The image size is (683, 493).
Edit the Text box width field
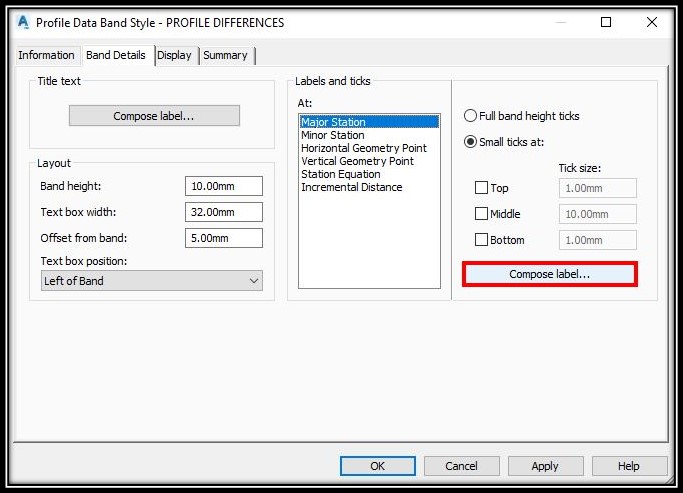point(224,212)
